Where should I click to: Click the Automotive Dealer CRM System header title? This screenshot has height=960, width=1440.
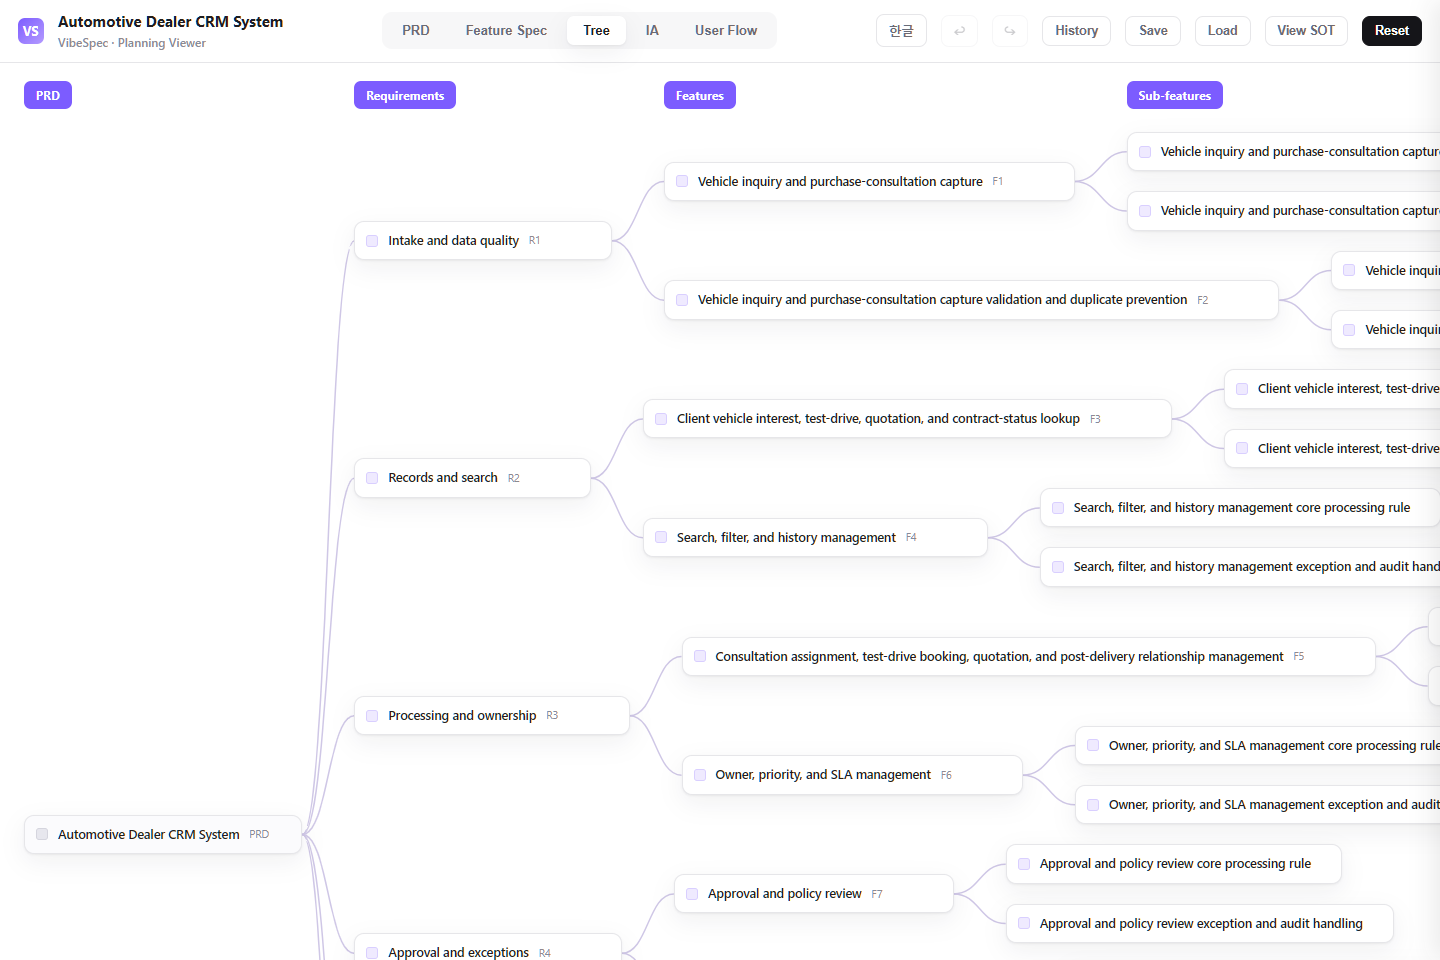(x=170, y=22)
